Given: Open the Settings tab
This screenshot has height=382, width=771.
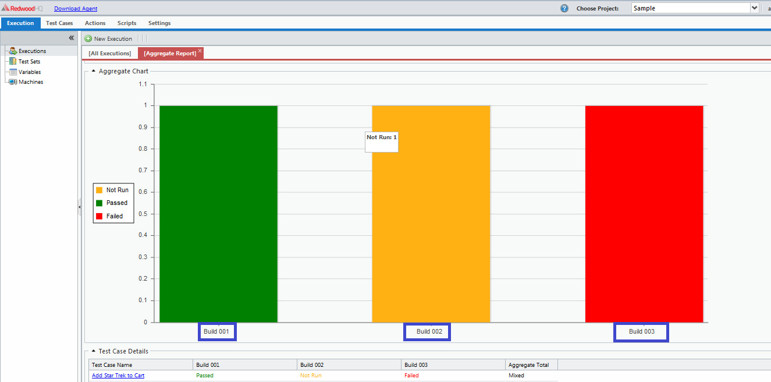Looking at the screenshot, I should point(159,23).
